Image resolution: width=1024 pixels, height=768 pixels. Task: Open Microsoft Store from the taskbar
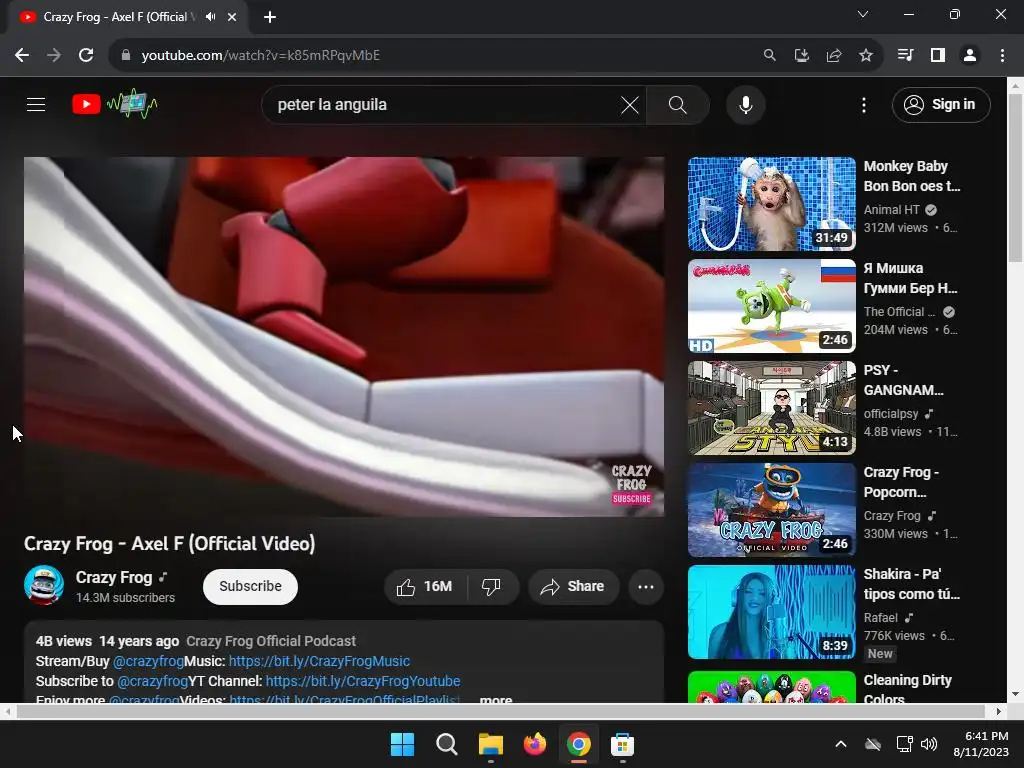[x=622, y=744]
